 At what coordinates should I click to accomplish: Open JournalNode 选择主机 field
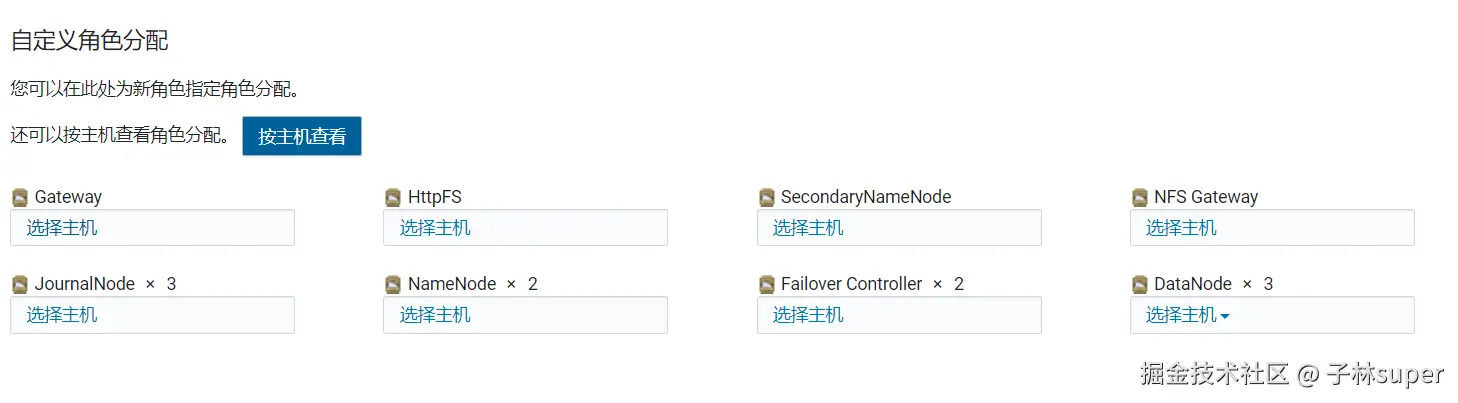click(62, 315)
